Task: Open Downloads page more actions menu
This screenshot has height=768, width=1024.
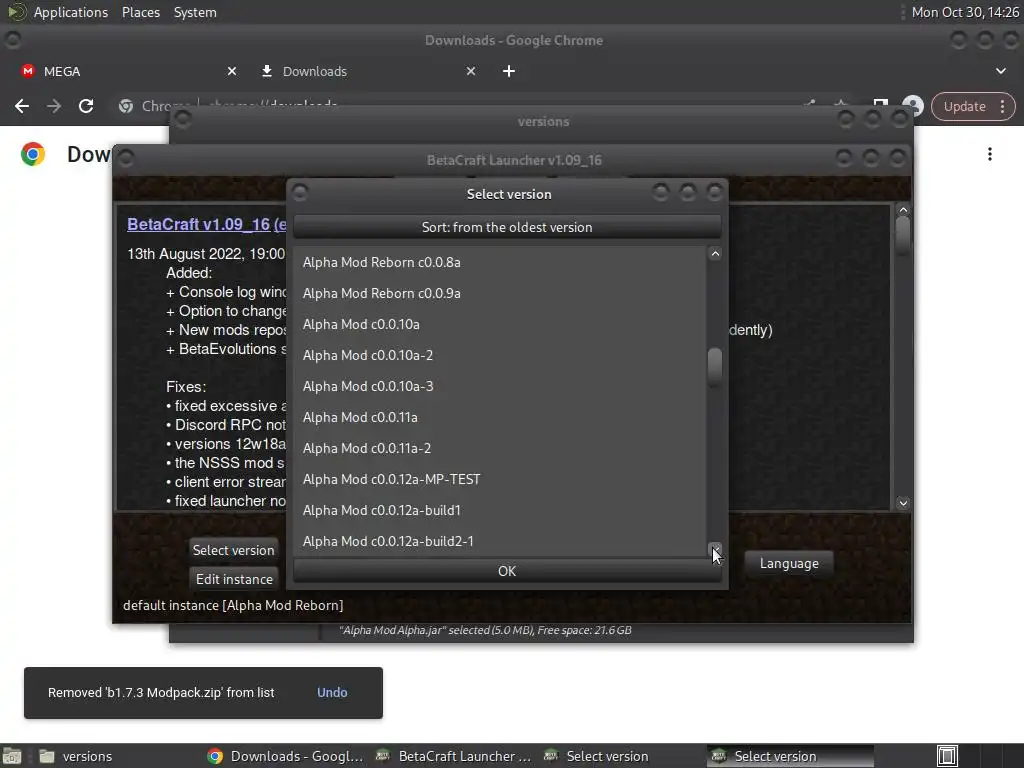Action: tap(990, 154)
